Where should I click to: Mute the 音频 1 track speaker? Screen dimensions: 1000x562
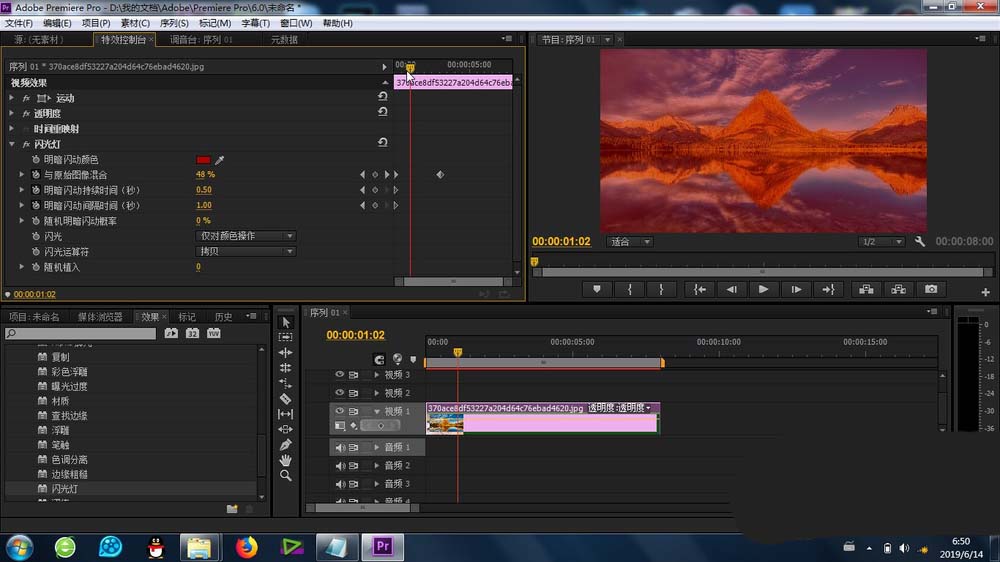tap(340, 448)
